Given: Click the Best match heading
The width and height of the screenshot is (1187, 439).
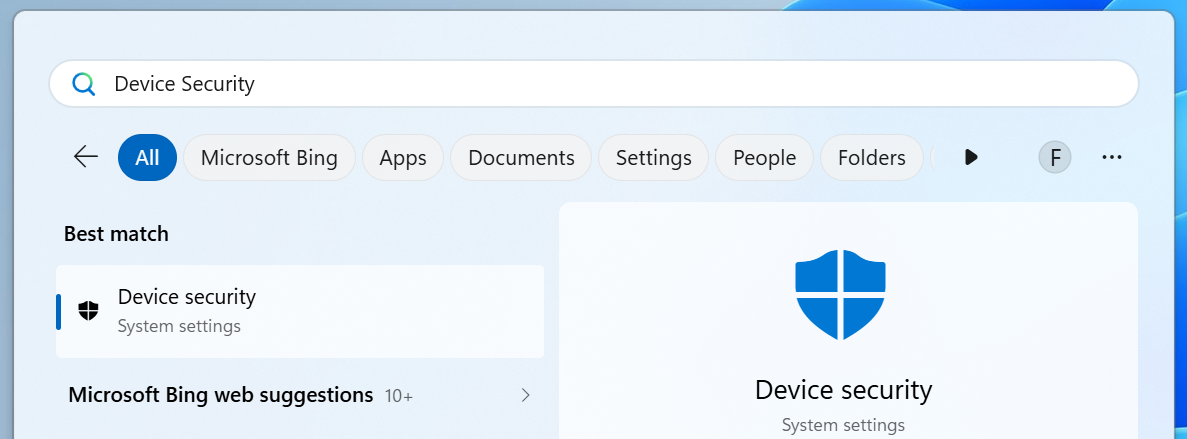Looking at the screenshot, I should (116, 234).
